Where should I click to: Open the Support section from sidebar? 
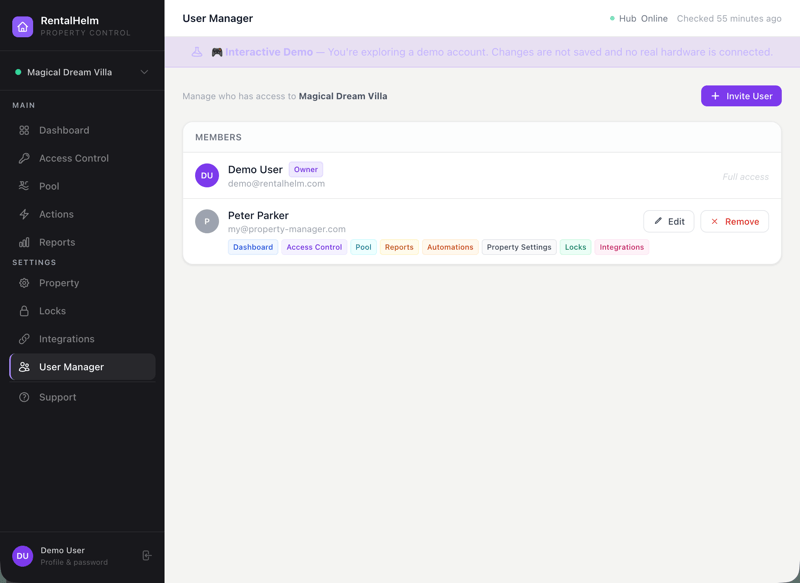point(57,397)
